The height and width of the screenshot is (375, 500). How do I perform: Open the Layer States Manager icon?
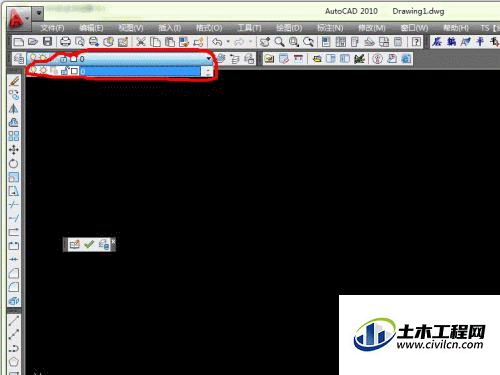point(250,59)
